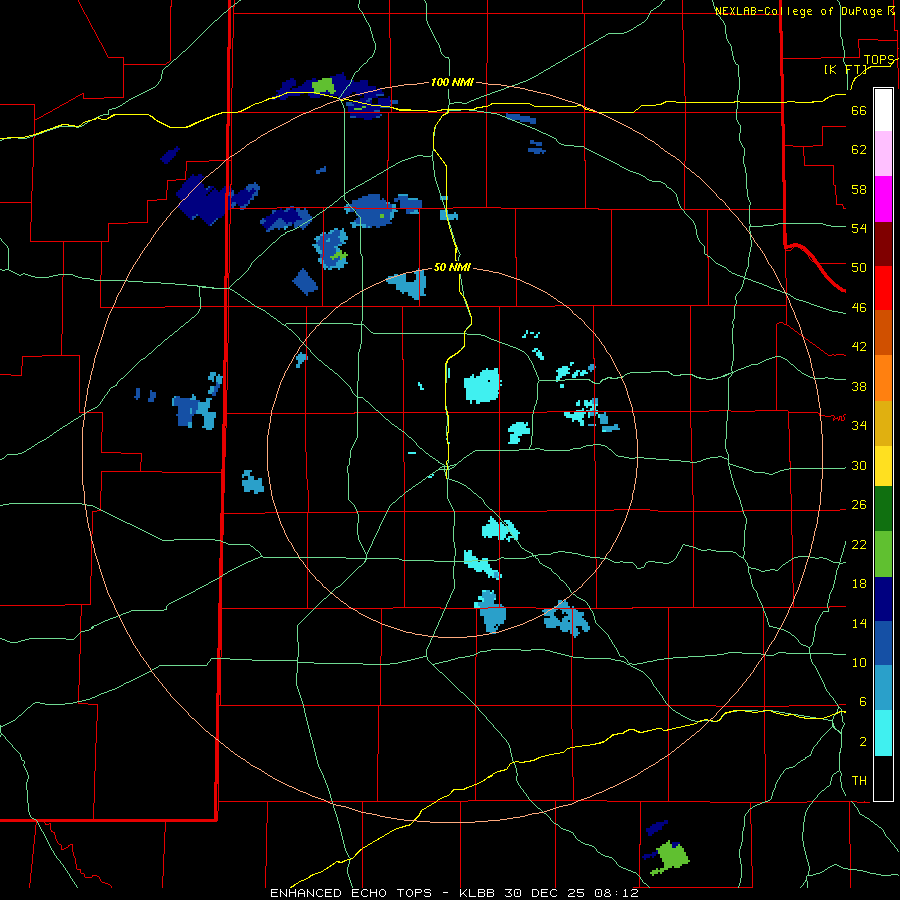This screenshot has height=900, width=900.
Task: Click the 50 NMI range ring label
Action: pyautogui.click(x=452, y=267)
